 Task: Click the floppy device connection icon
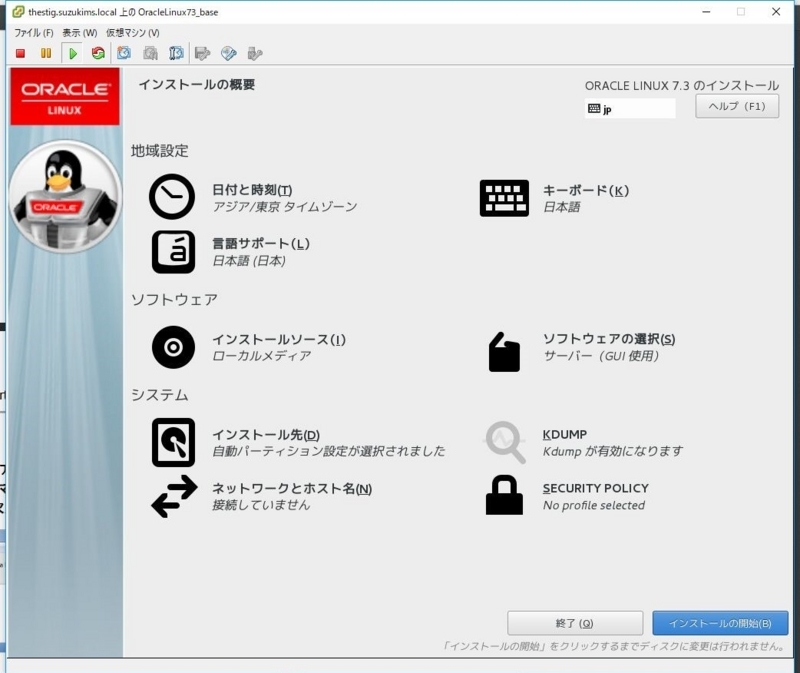point(203,53)
